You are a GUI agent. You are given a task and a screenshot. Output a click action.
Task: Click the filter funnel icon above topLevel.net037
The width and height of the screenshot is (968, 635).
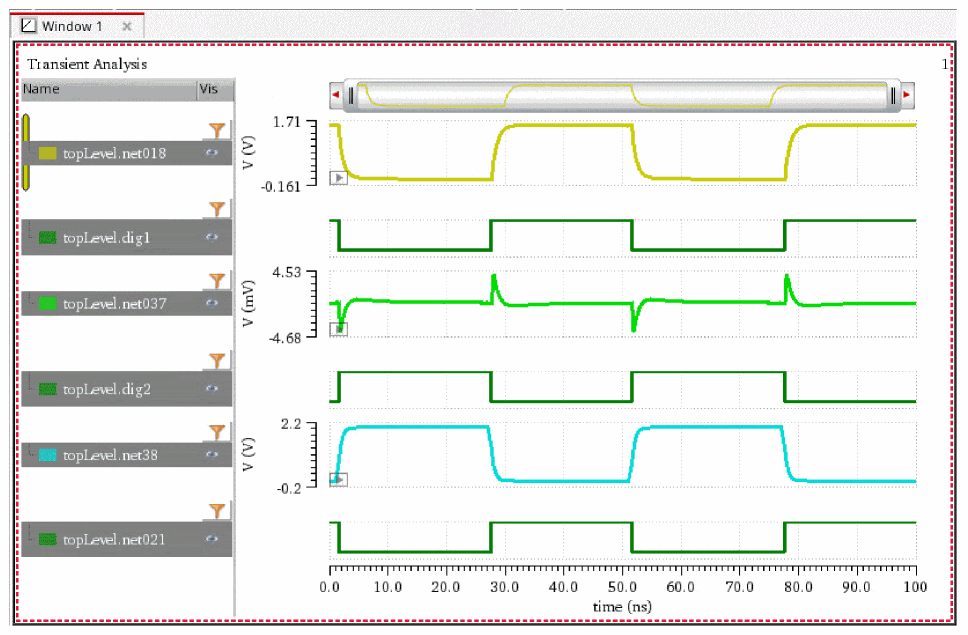coord(217,281)
